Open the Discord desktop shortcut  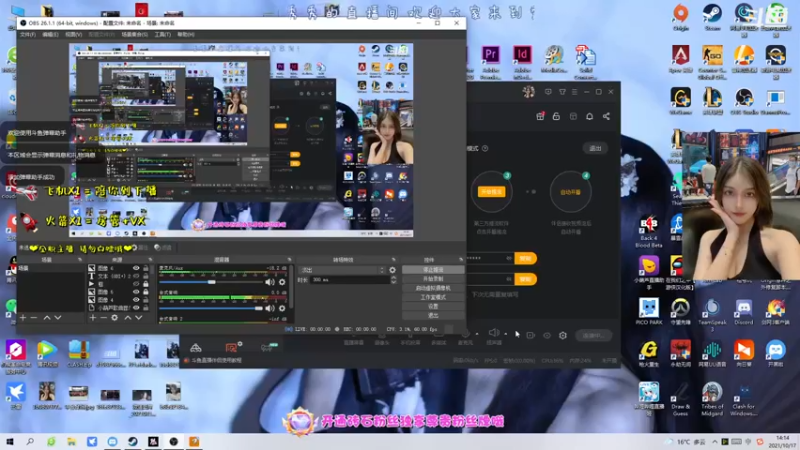[743, 311]
